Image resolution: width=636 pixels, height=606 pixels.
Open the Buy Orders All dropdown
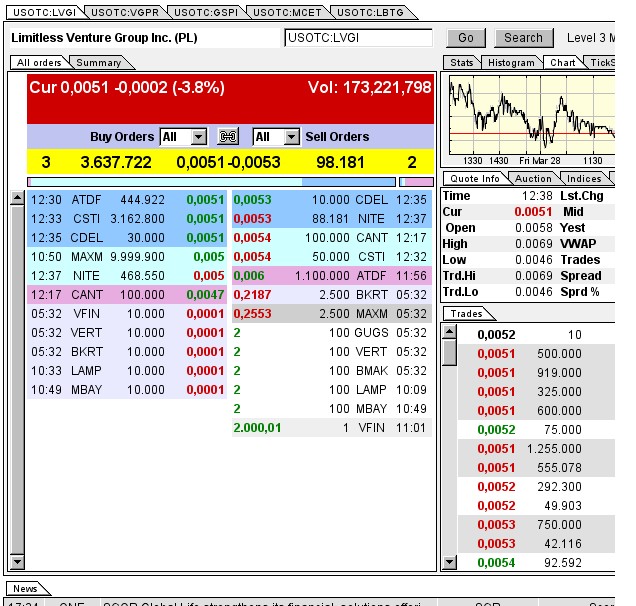pyautogui.click(x=184, y=137)
